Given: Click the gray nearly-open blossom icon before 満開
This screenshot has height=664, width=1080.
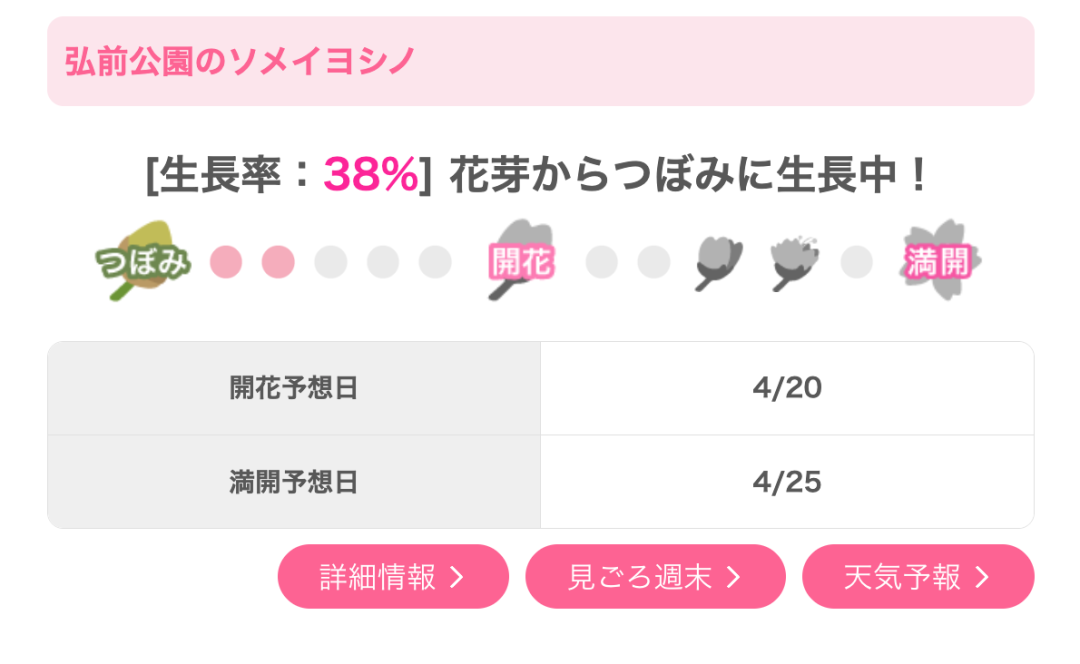Looking at the screenshot, I should (795, 262).
